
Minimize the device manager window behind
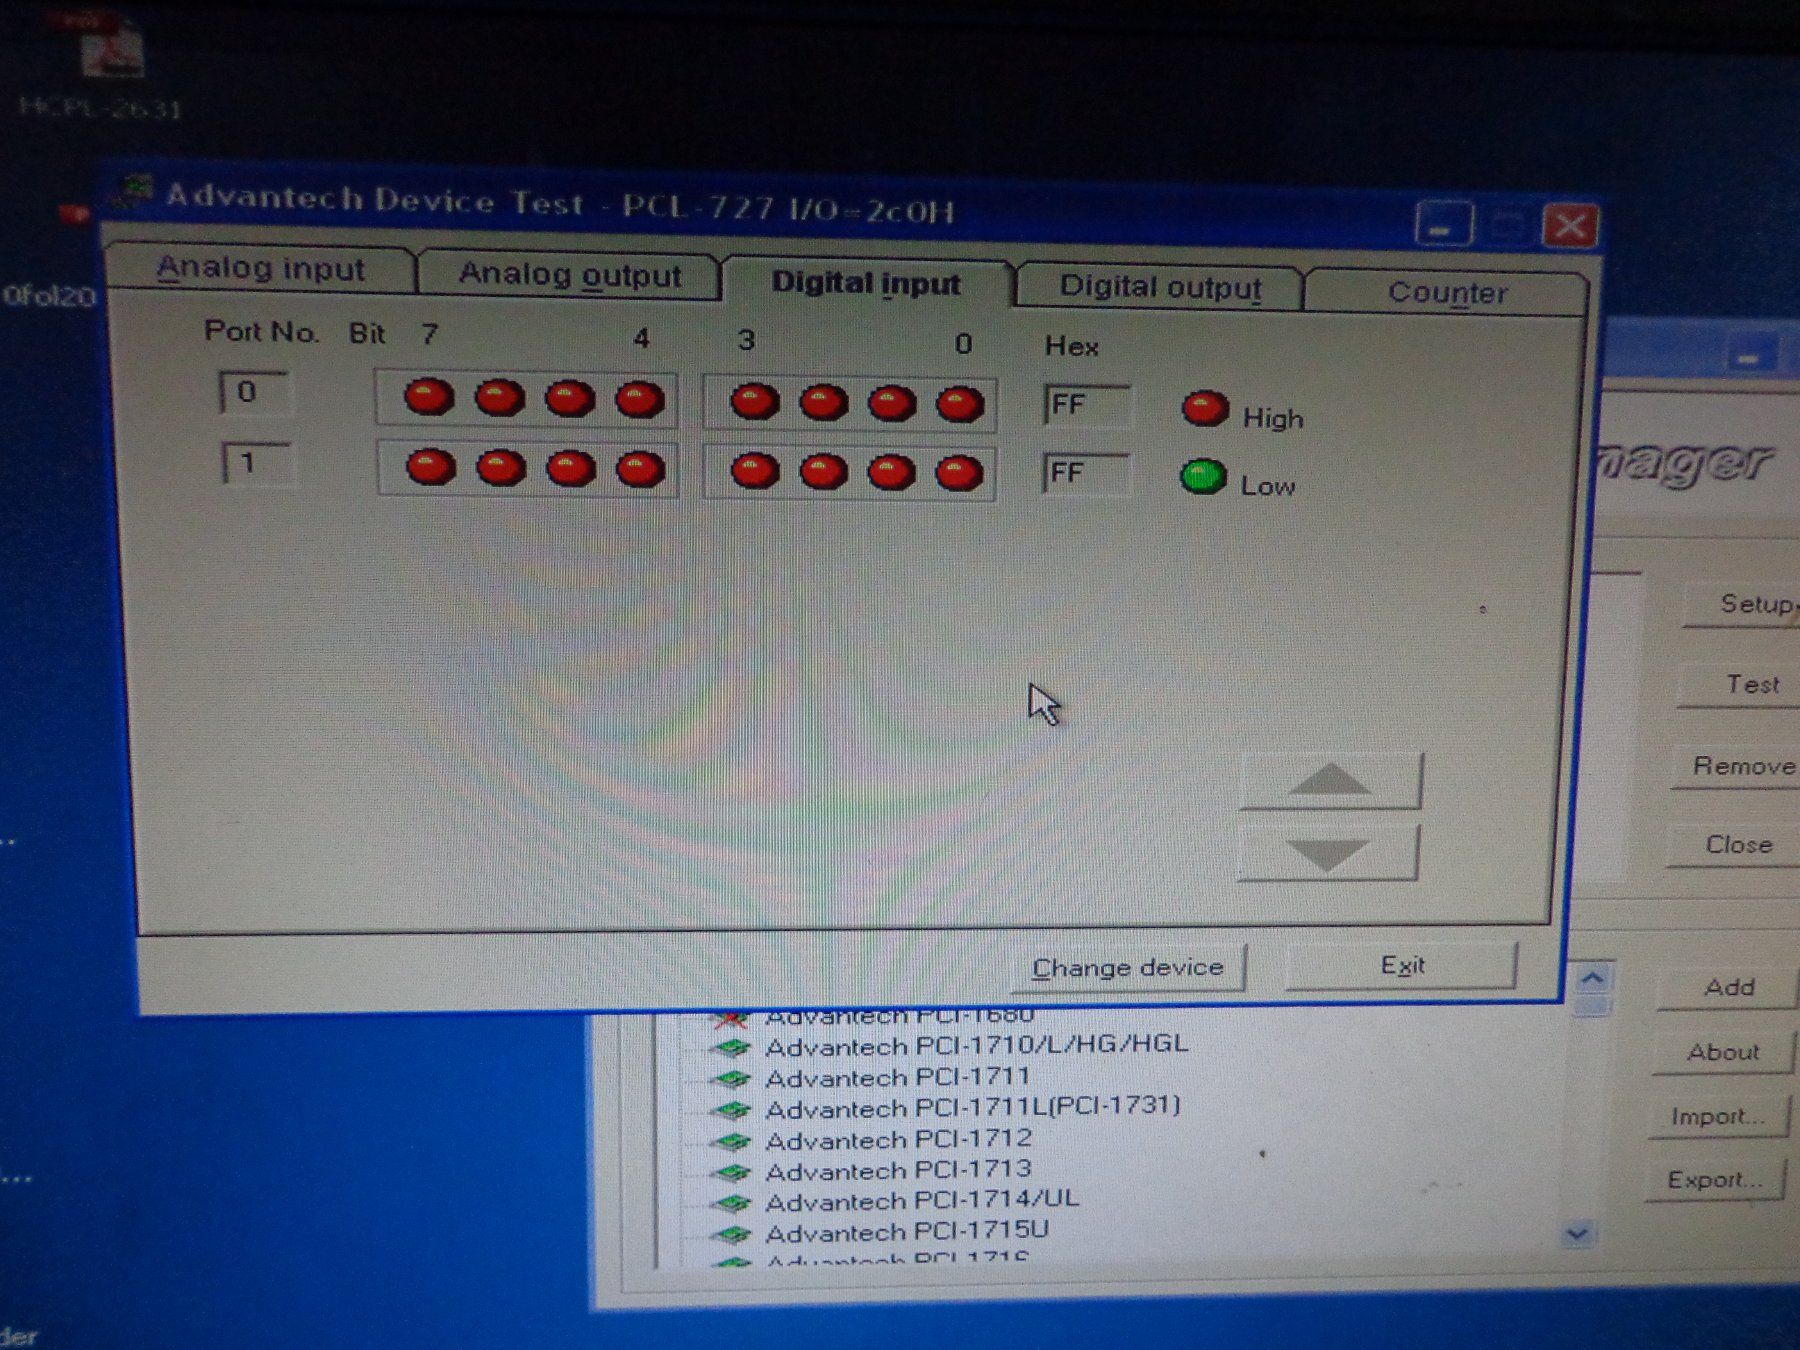point(1749,357)
